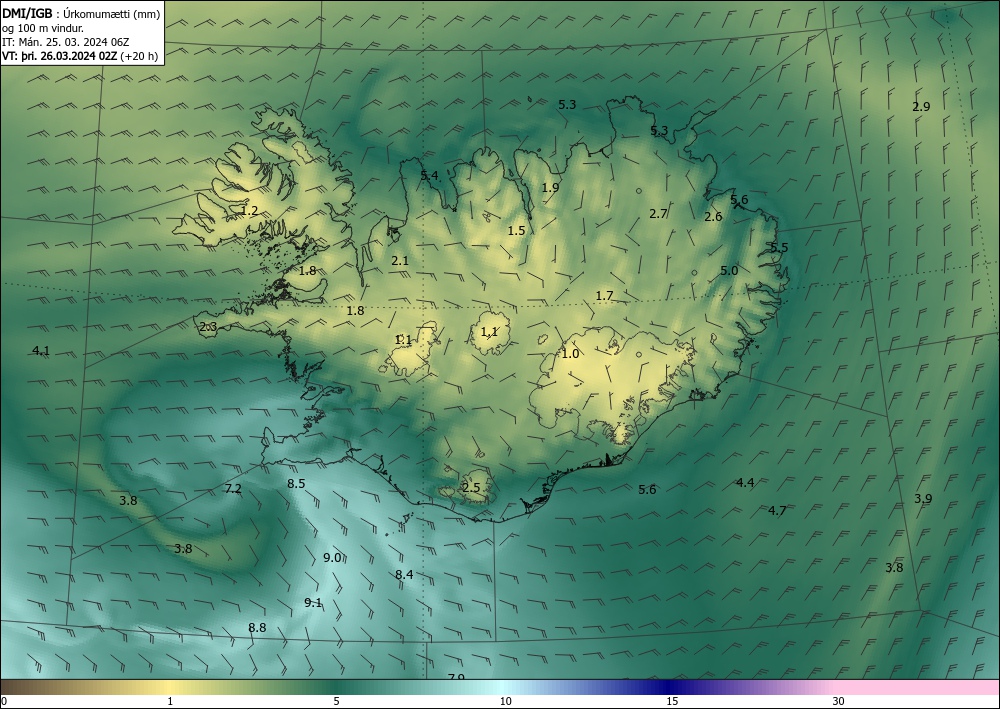Click the "0" tick on the color scale

click(x=4, y=702)
